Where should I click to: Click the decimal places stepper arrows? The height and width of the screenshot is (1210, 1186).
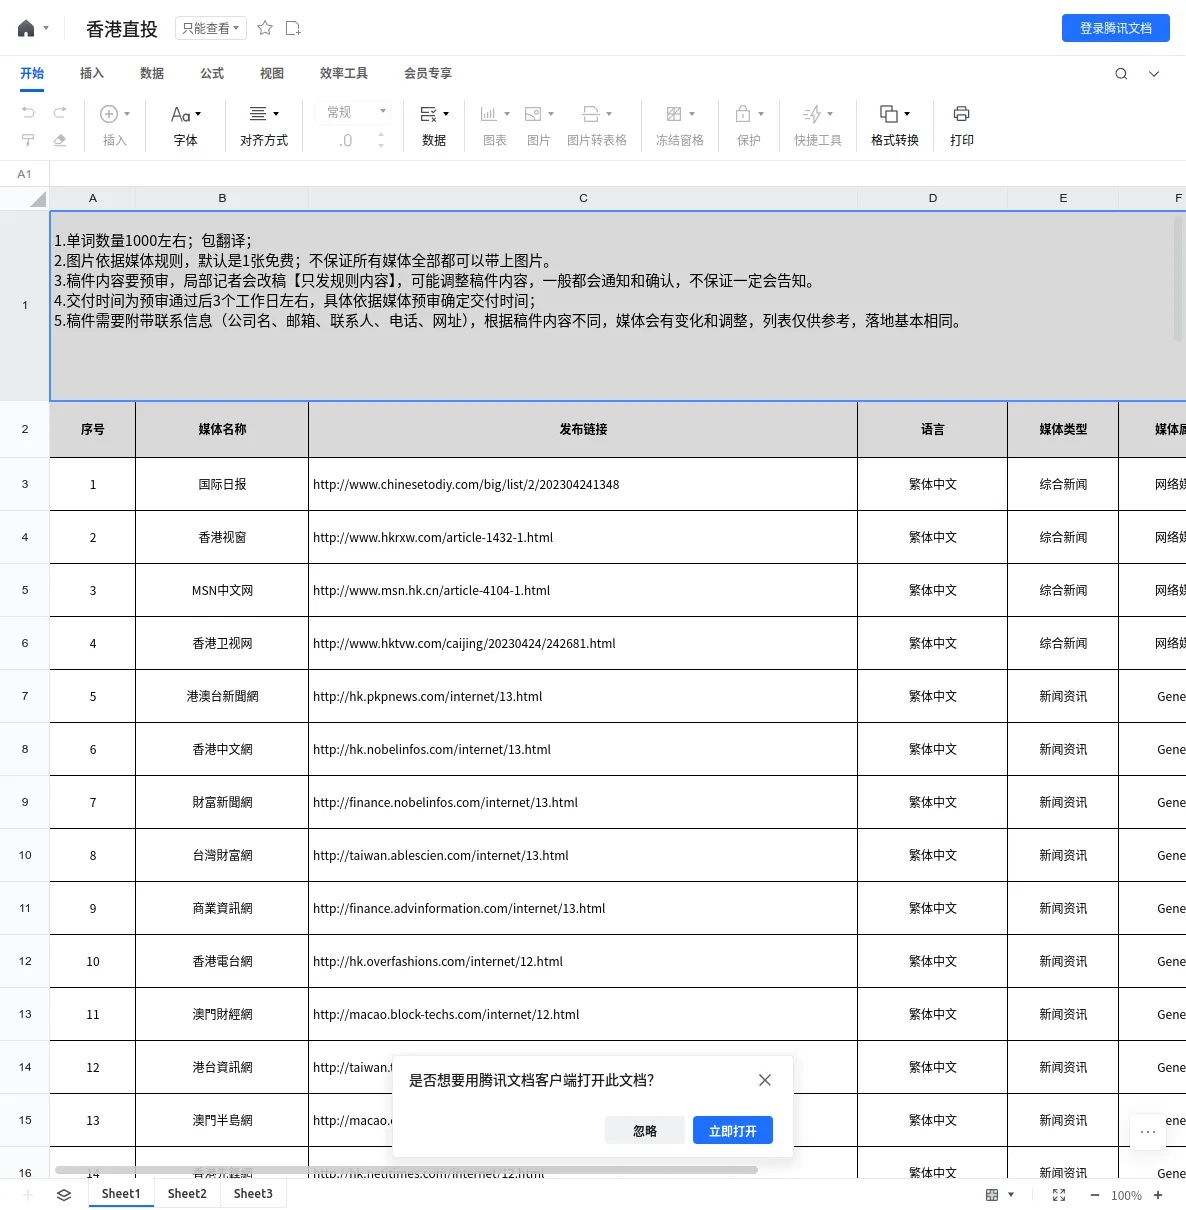381,140
